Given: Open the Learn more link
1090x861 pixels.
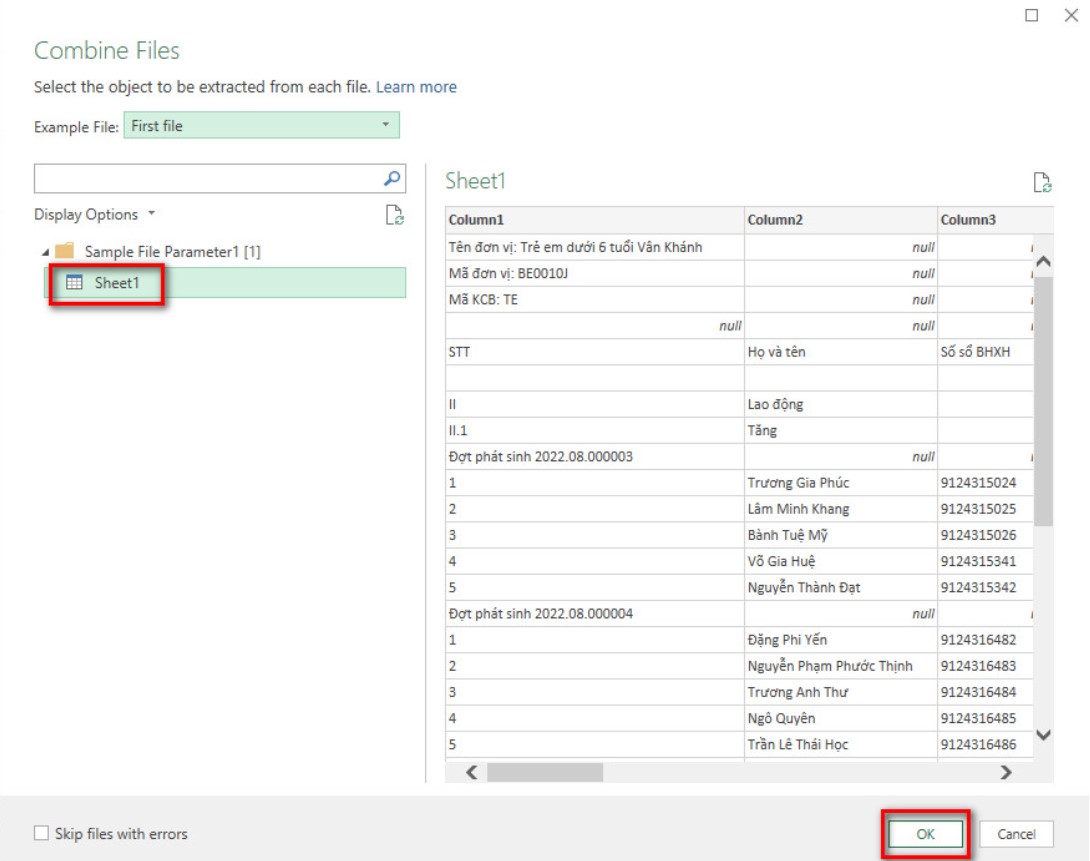Looking at the screenshot, I should pos(416,87).
